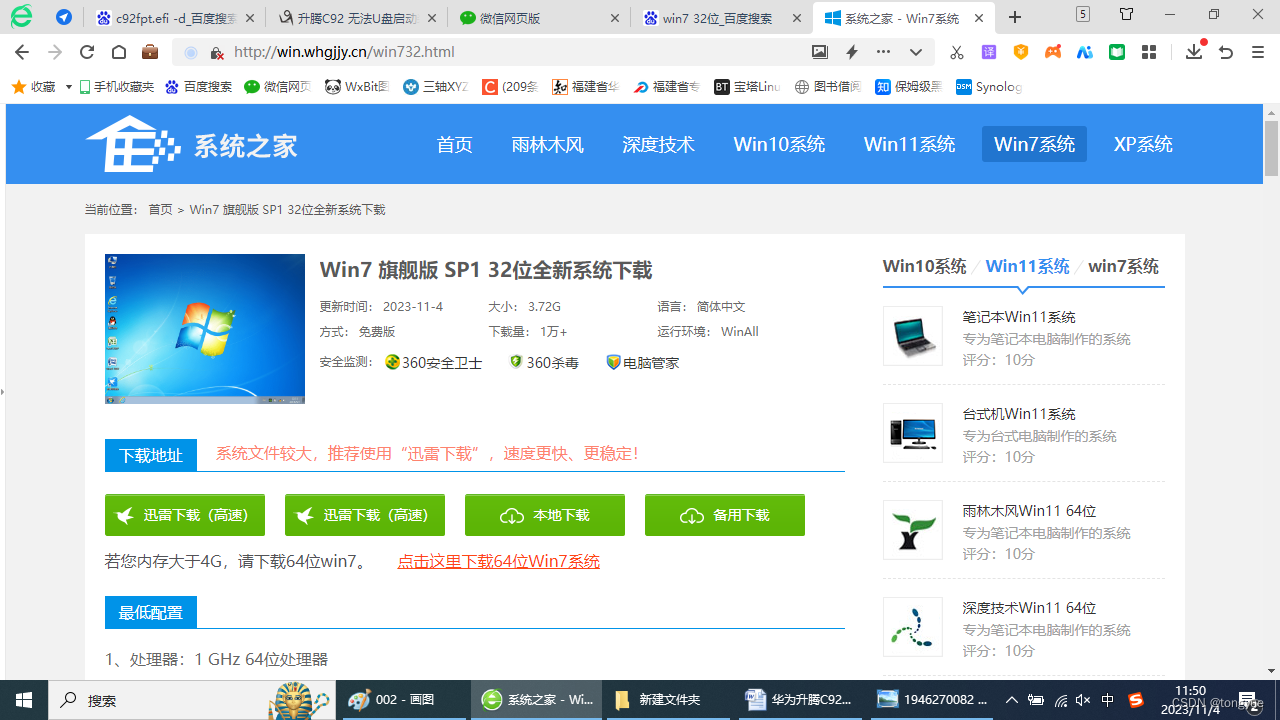
Task: Open the Win11系统 navigation item
Action: tap(909, 144)
